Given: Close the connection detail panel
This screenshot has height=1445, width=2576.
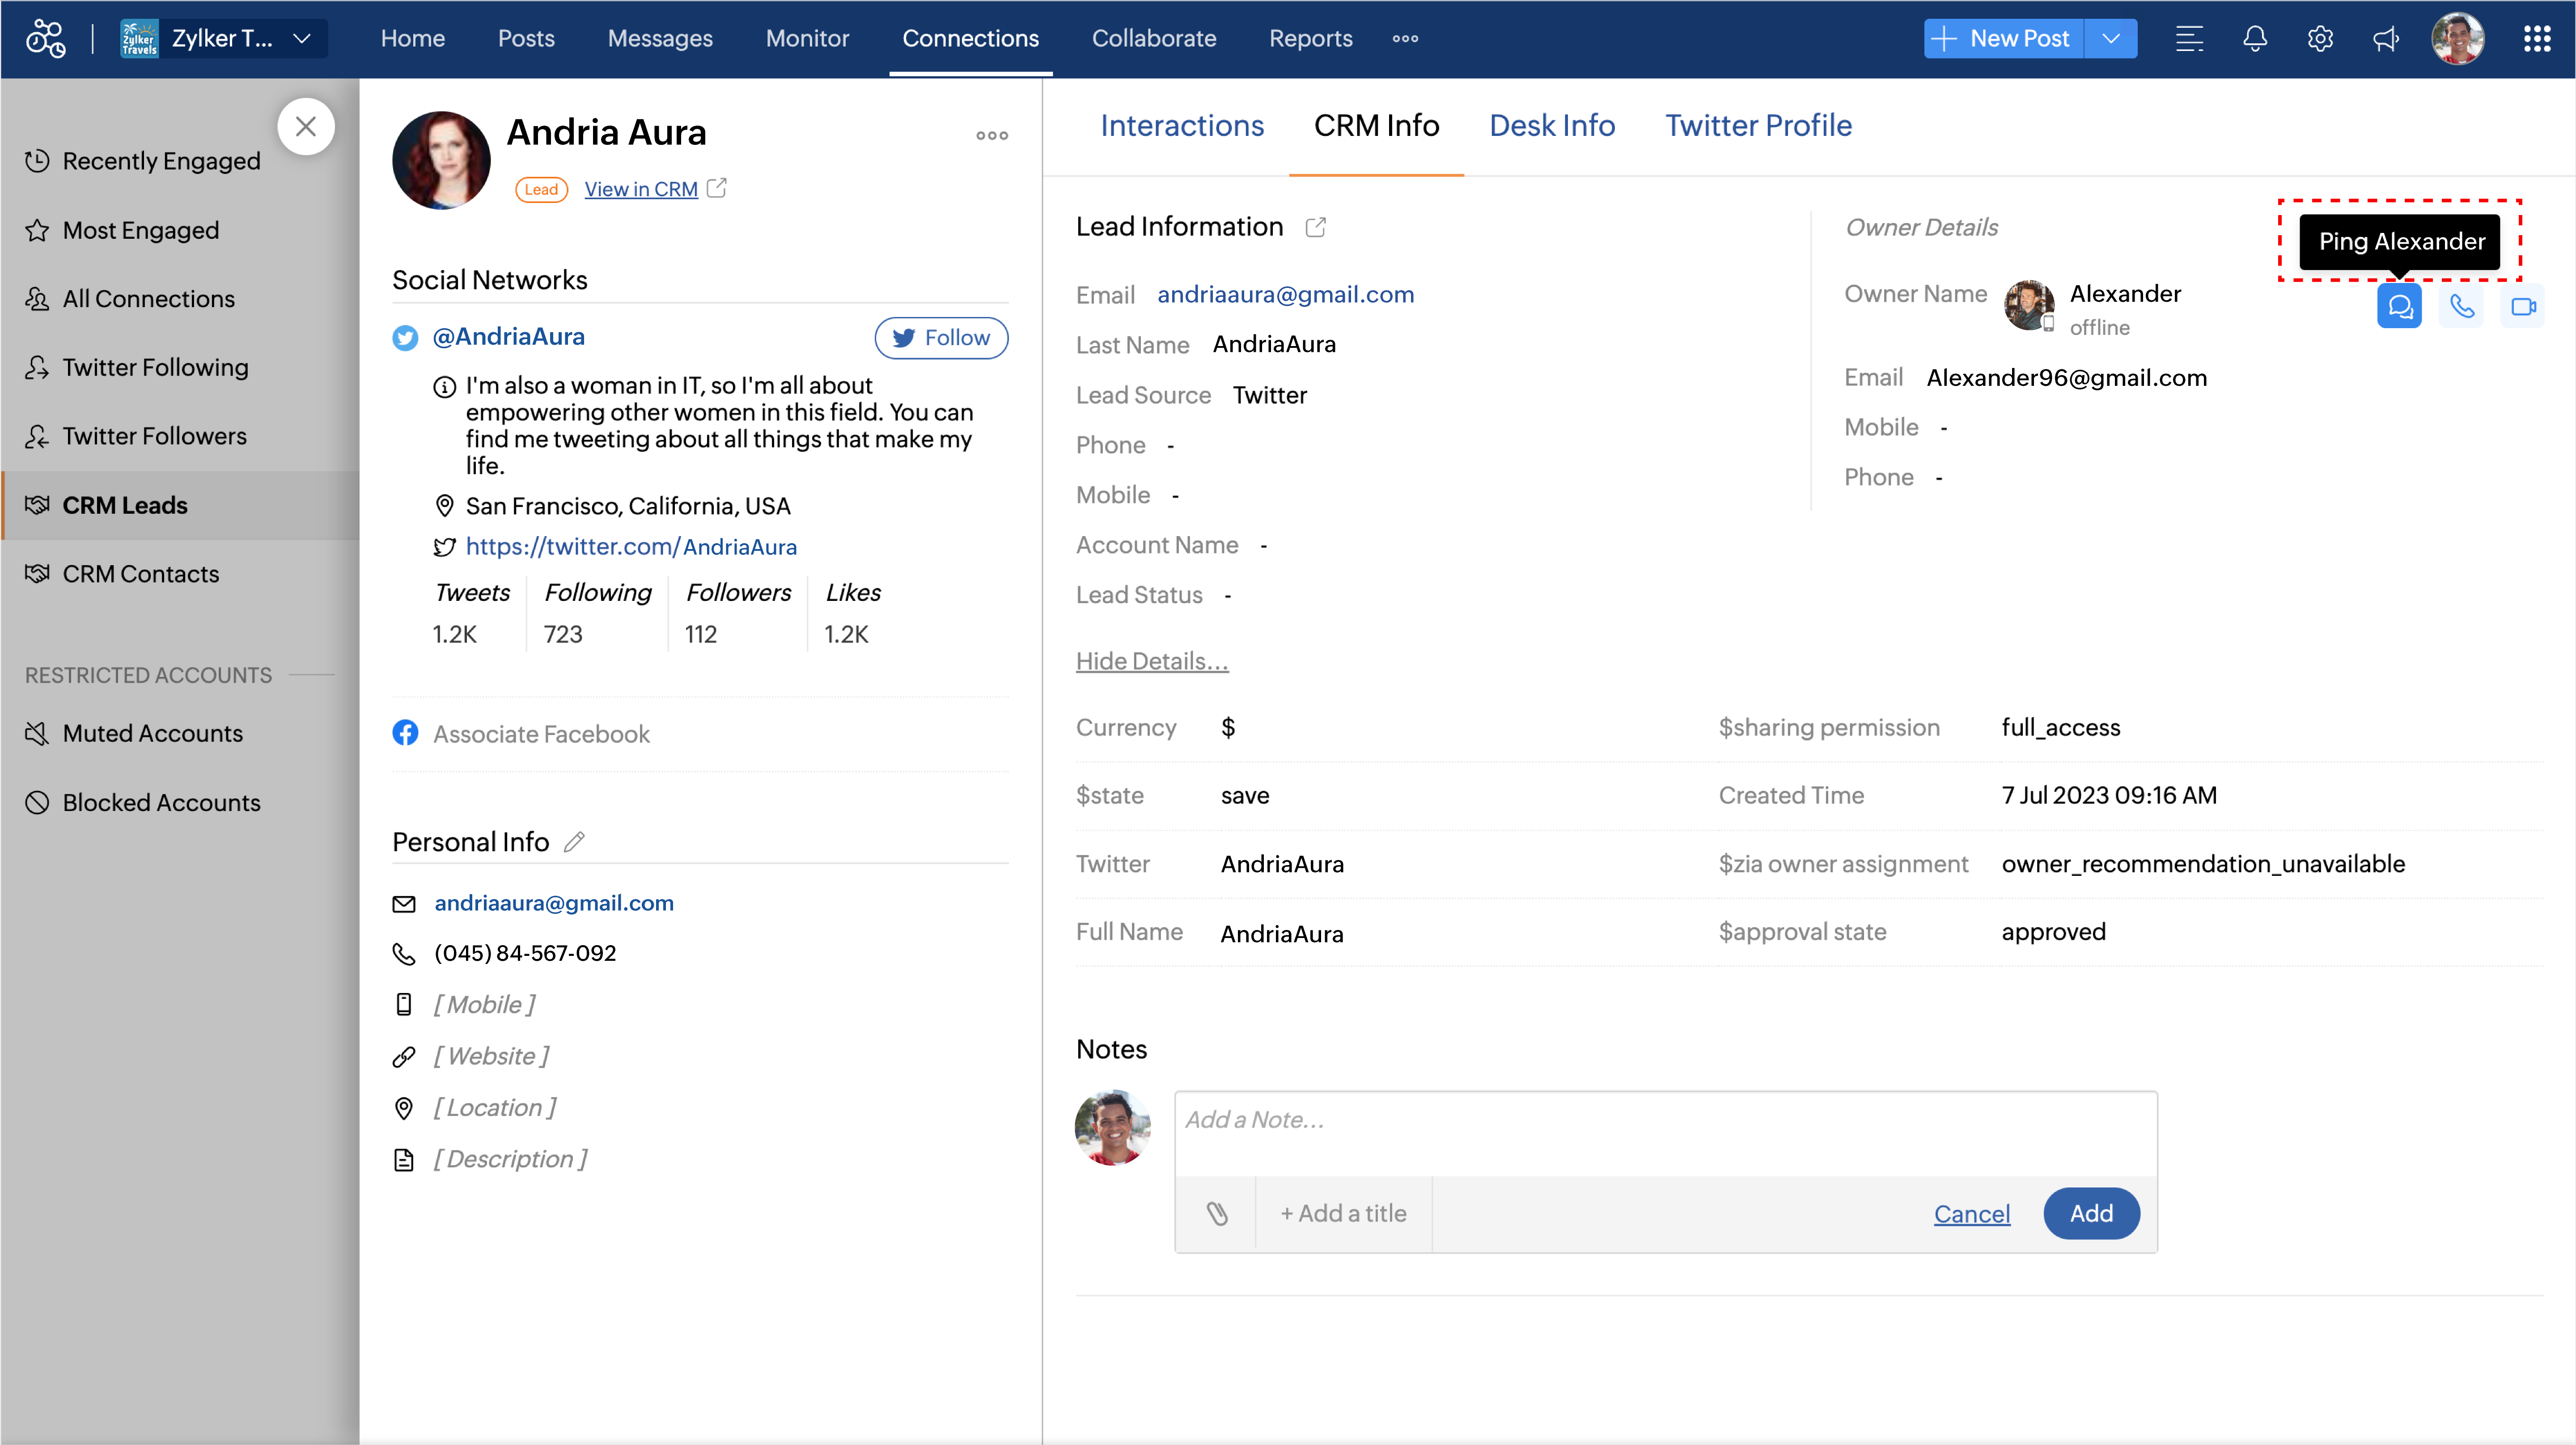Looking at the screenshot, I should [306, 127].
